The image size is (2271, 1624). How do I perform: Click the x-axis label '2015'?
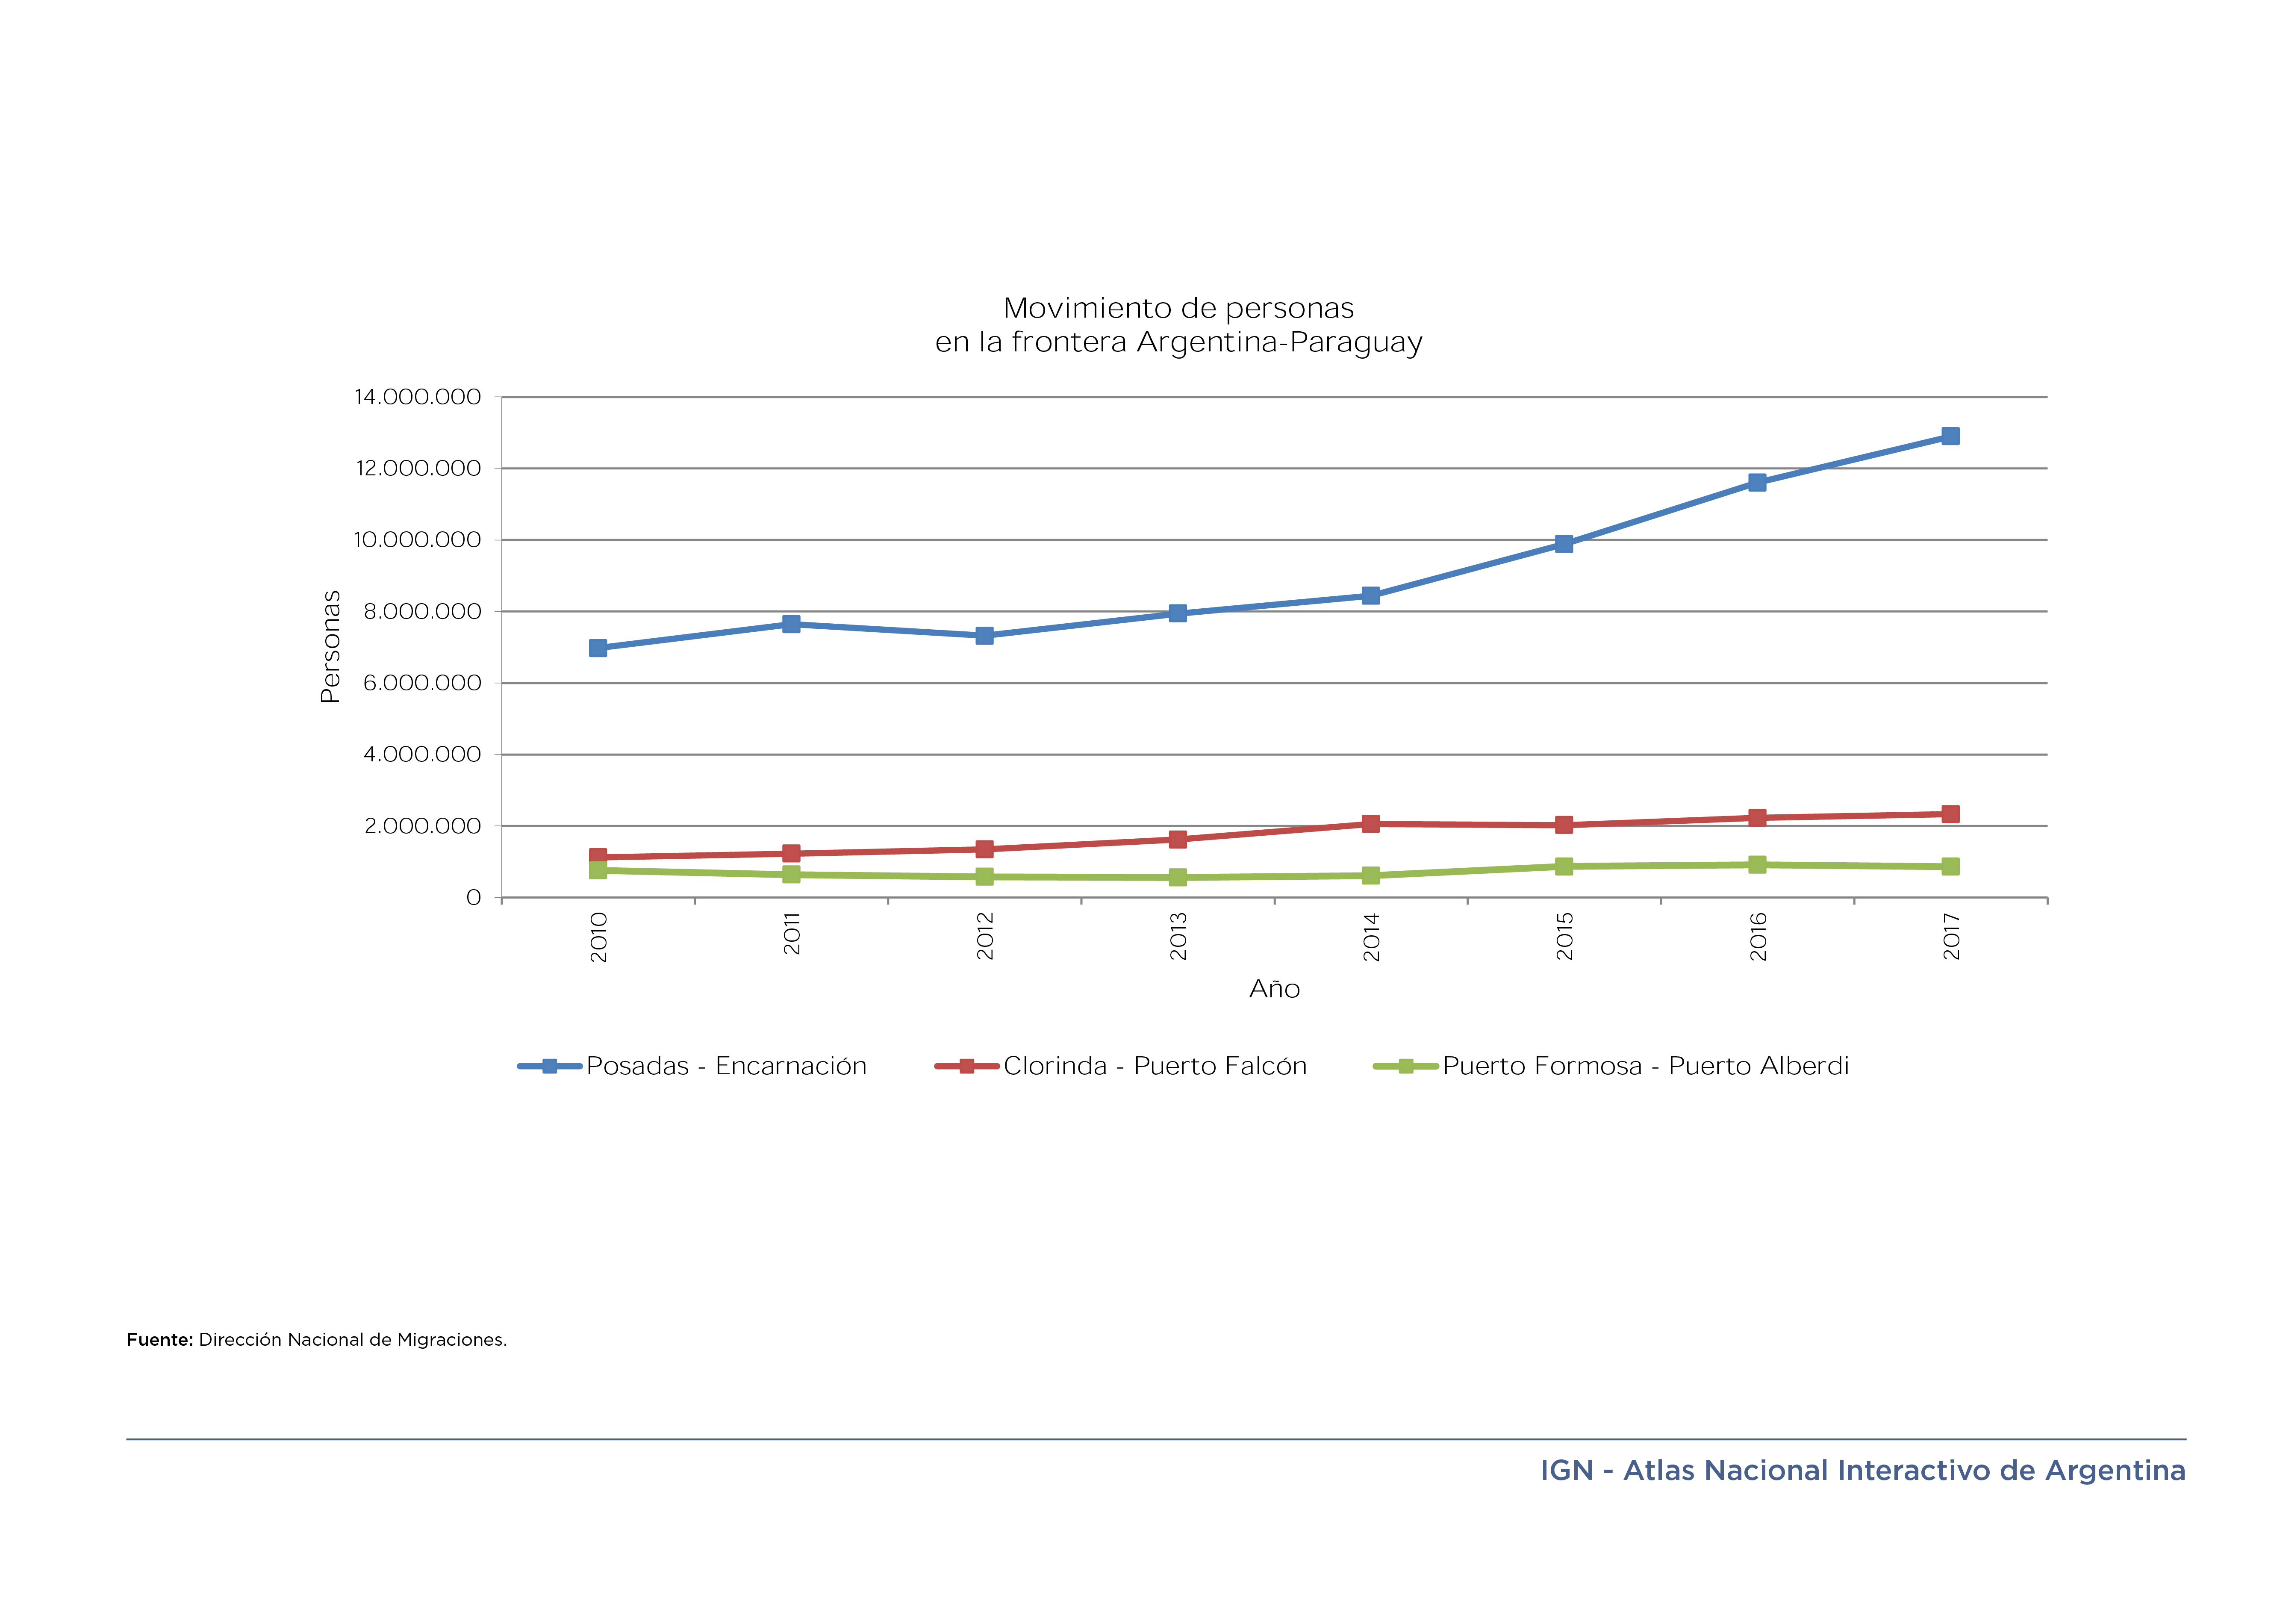[1564, 936]
